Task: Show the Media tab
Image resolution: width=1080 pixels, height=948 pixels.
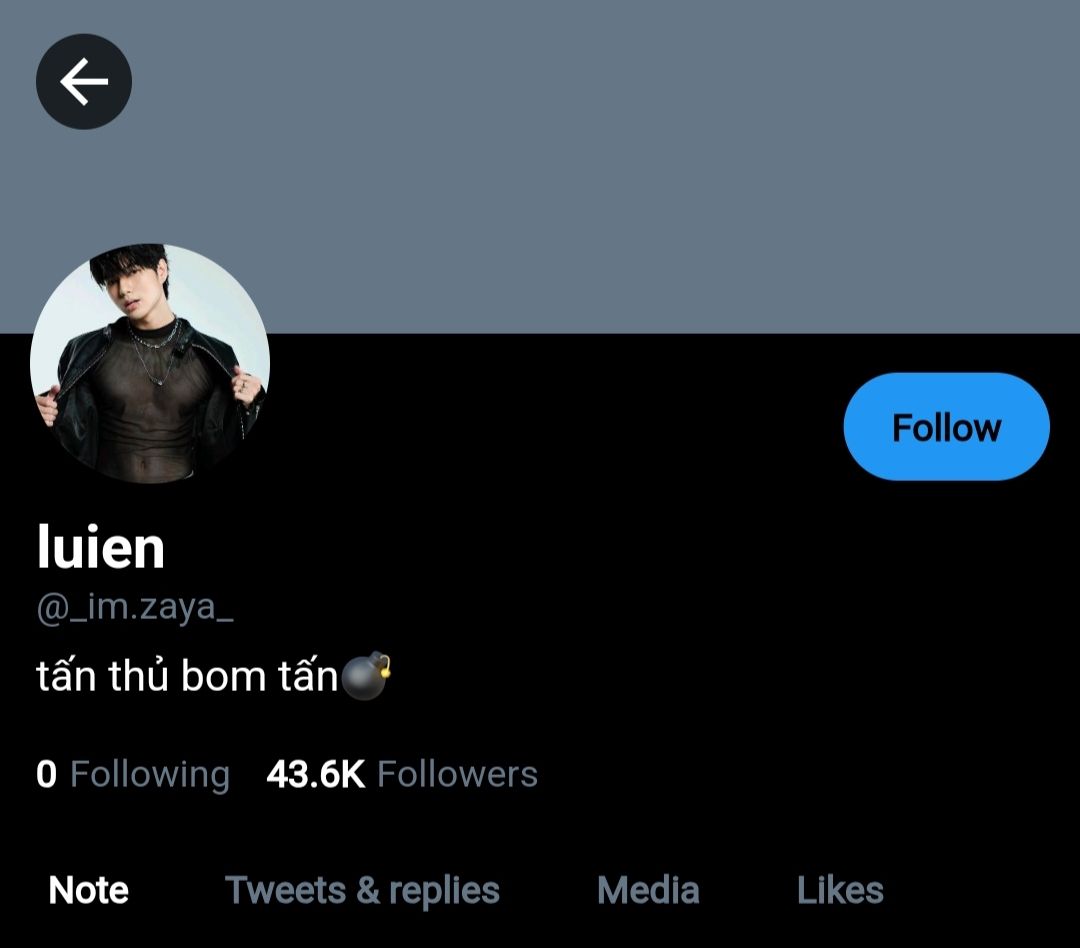Action: 648,890
